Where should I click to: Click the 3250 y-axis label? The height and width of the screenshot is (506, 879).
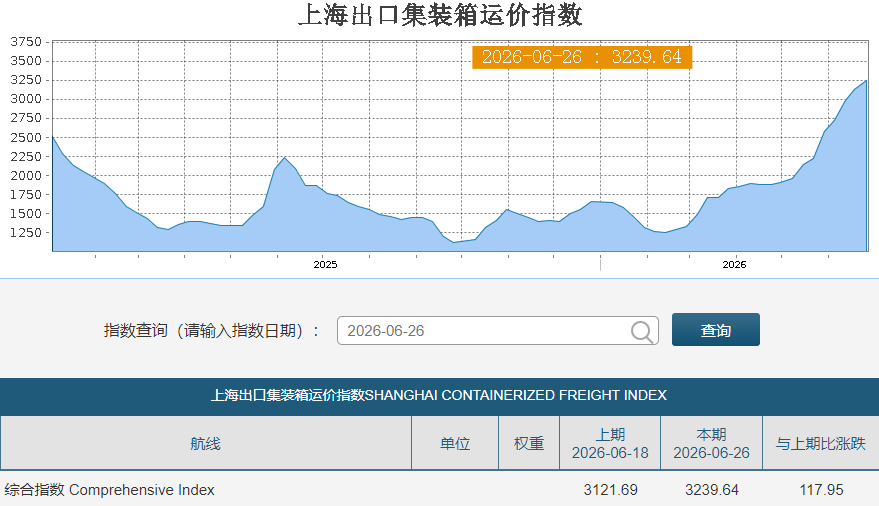click(26, 80)
